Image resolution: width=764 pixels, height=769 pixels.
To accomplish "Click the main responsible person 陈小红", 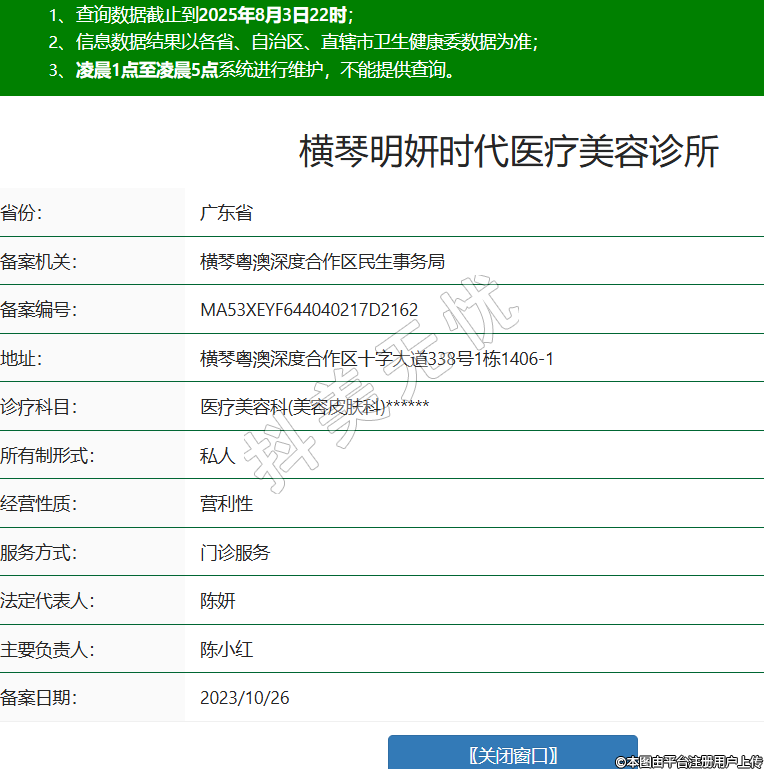I will pyautogui.click(x=226, y=650).
